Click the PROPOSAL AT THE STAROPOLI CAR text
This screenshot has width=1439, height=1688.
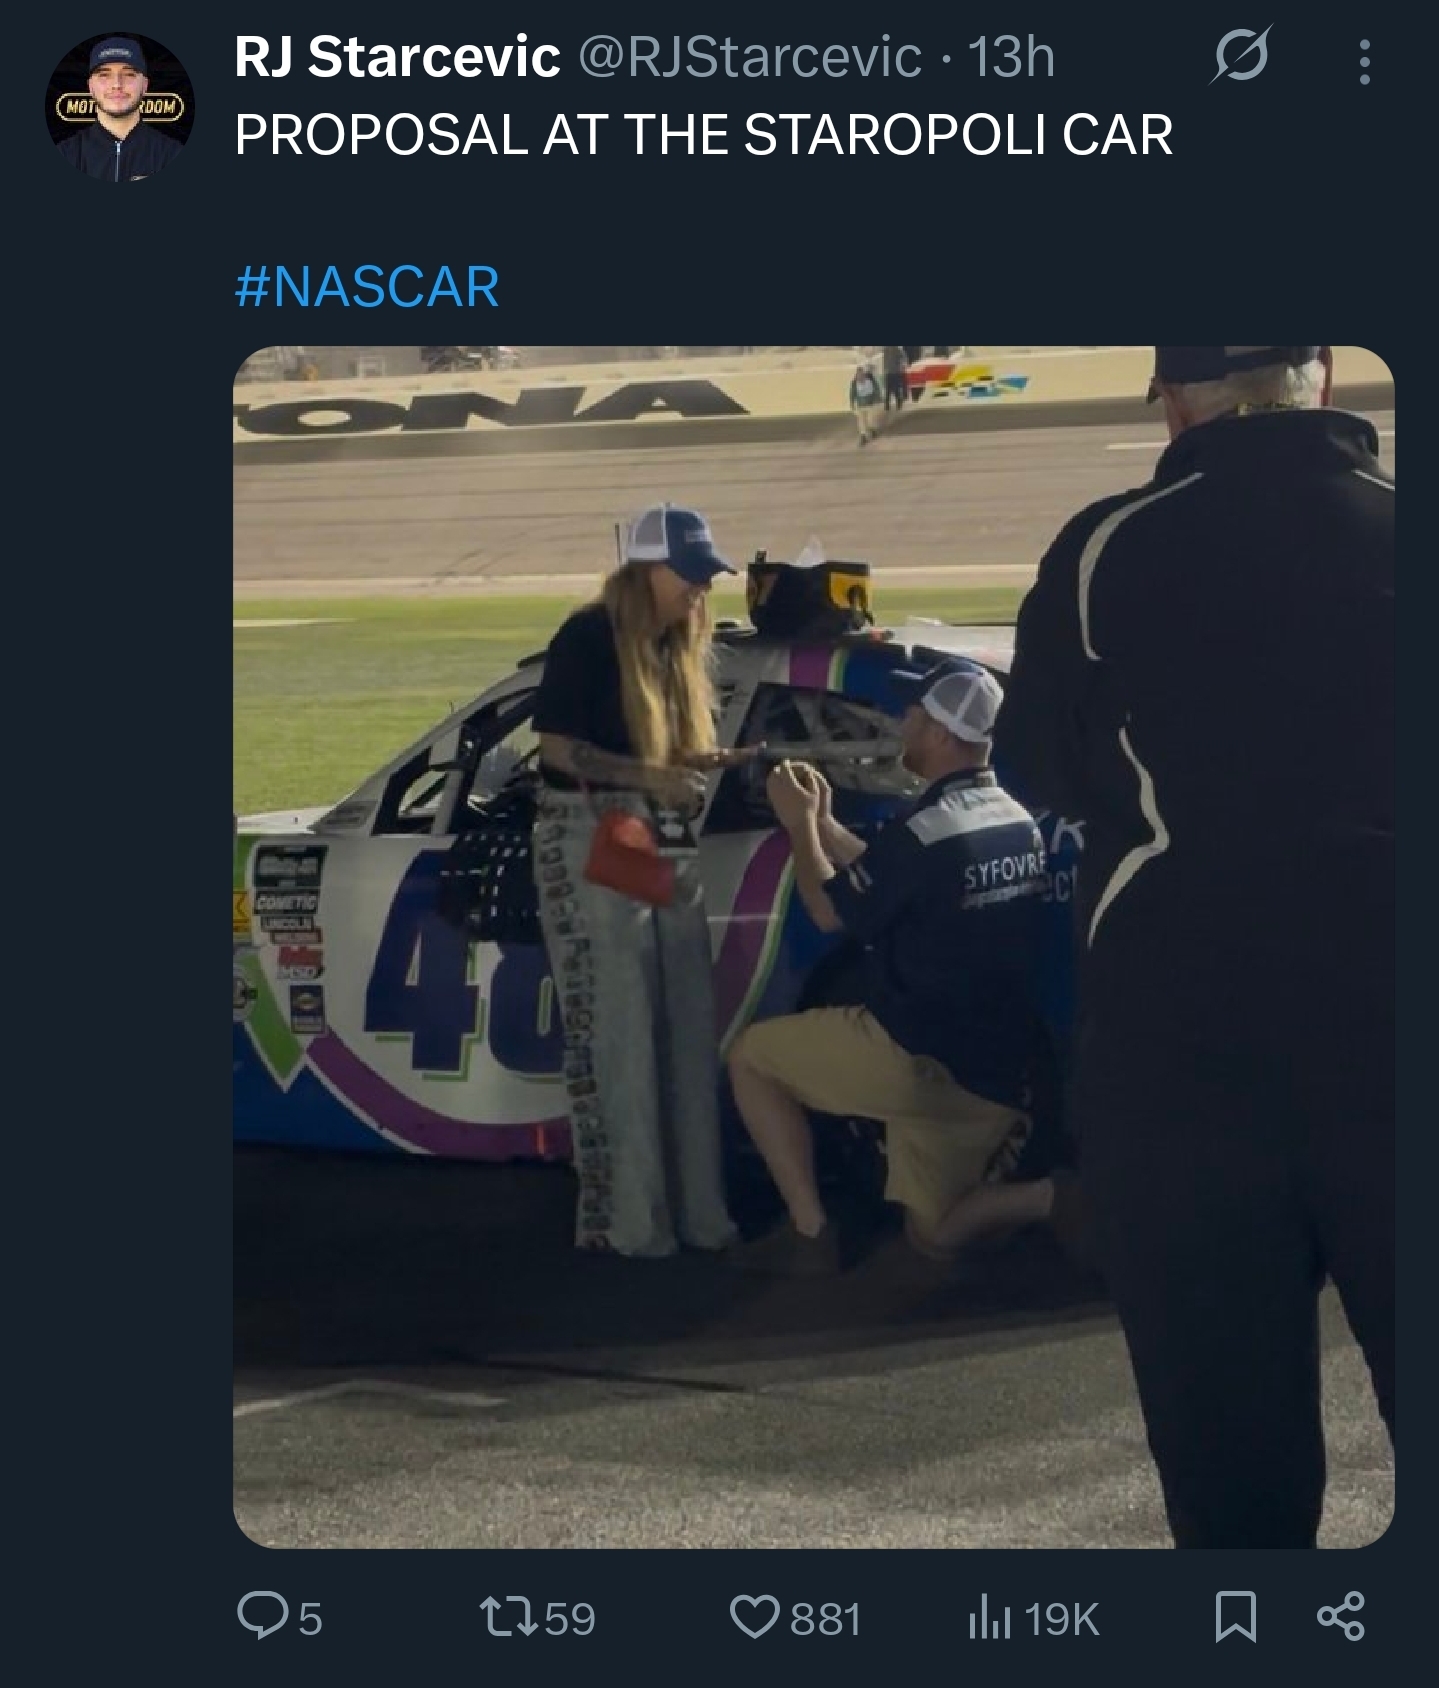pos(704,134)
